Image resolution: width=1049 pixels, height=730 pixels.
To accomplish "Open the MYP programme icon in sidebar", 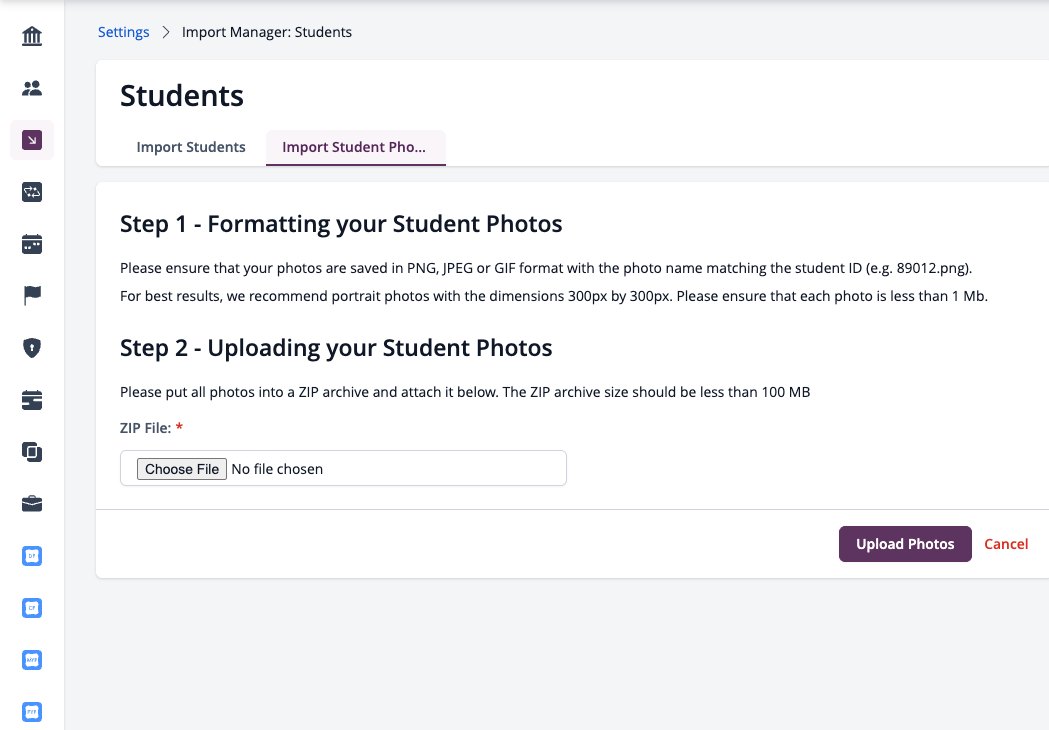I will pos(31,660).
